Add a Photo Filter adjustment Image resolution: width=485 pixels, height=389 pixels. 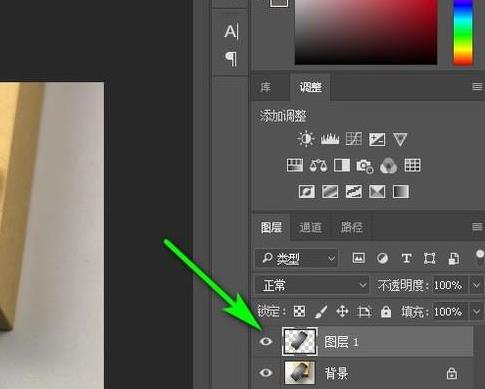point(364,166)
